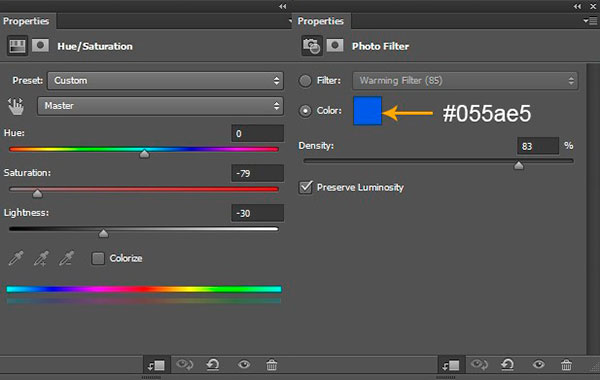This screenshot has height=380, width=600.
Task: Expand the Warming Filter (85) dropdown
Action: pos(465,81)
